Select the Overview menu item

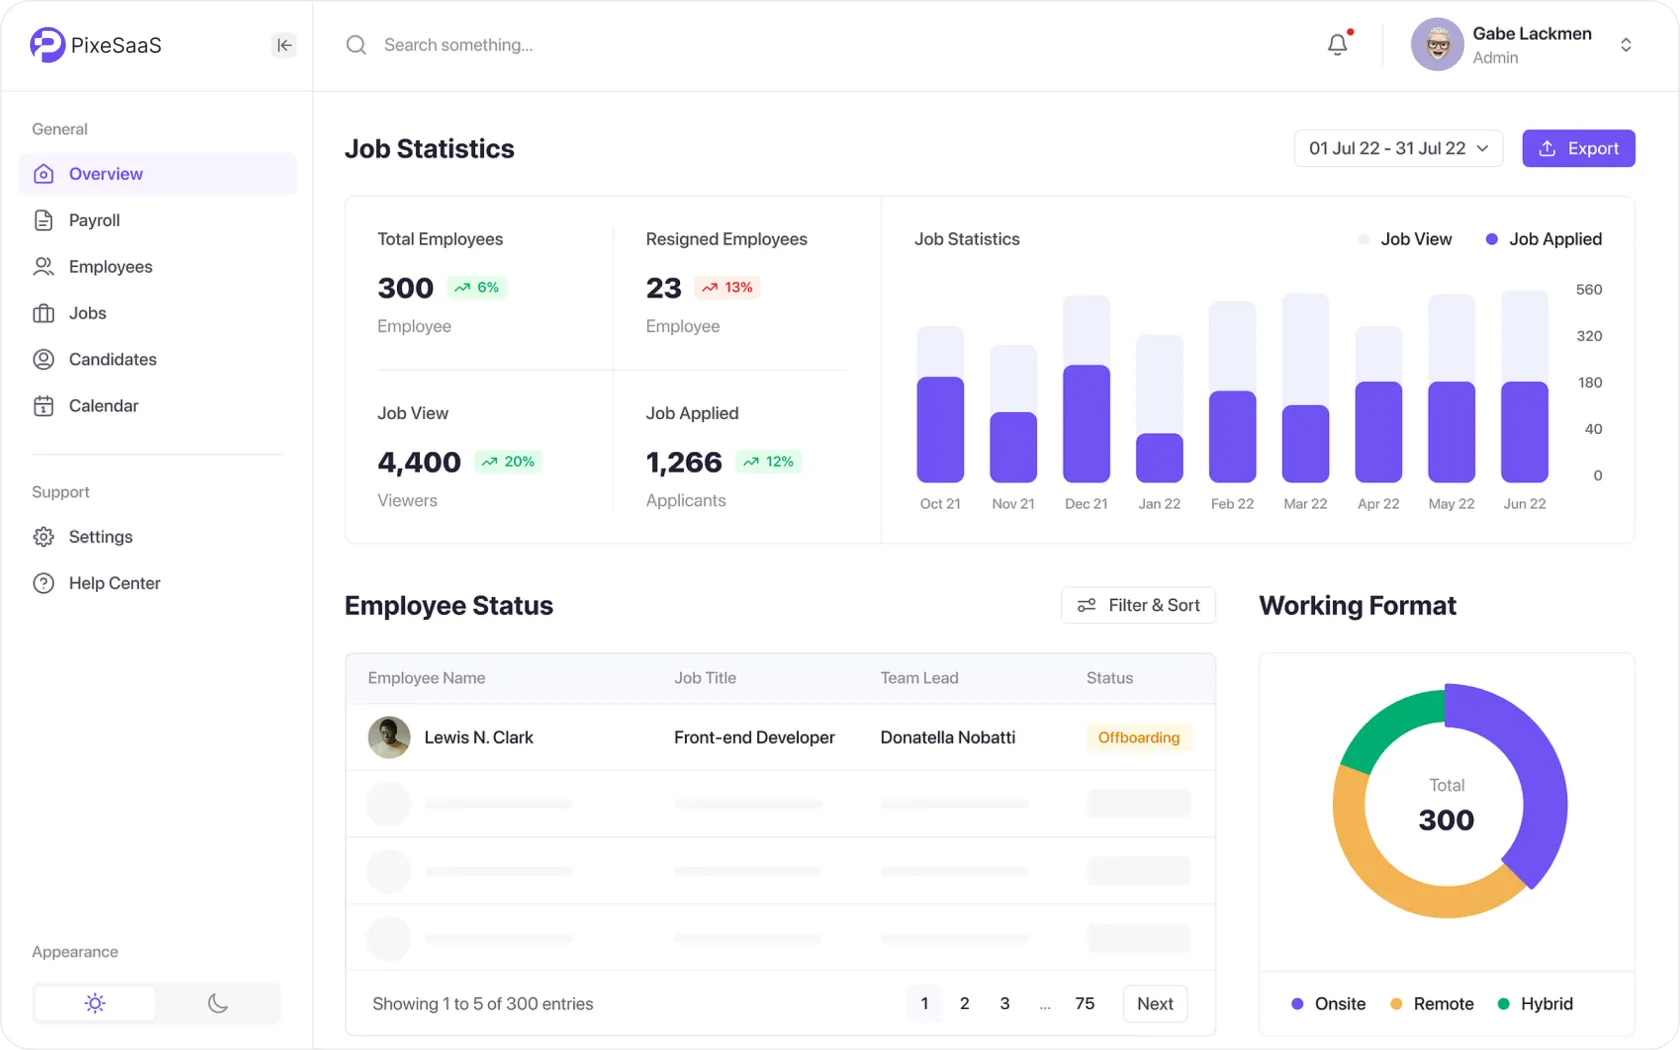106,174
